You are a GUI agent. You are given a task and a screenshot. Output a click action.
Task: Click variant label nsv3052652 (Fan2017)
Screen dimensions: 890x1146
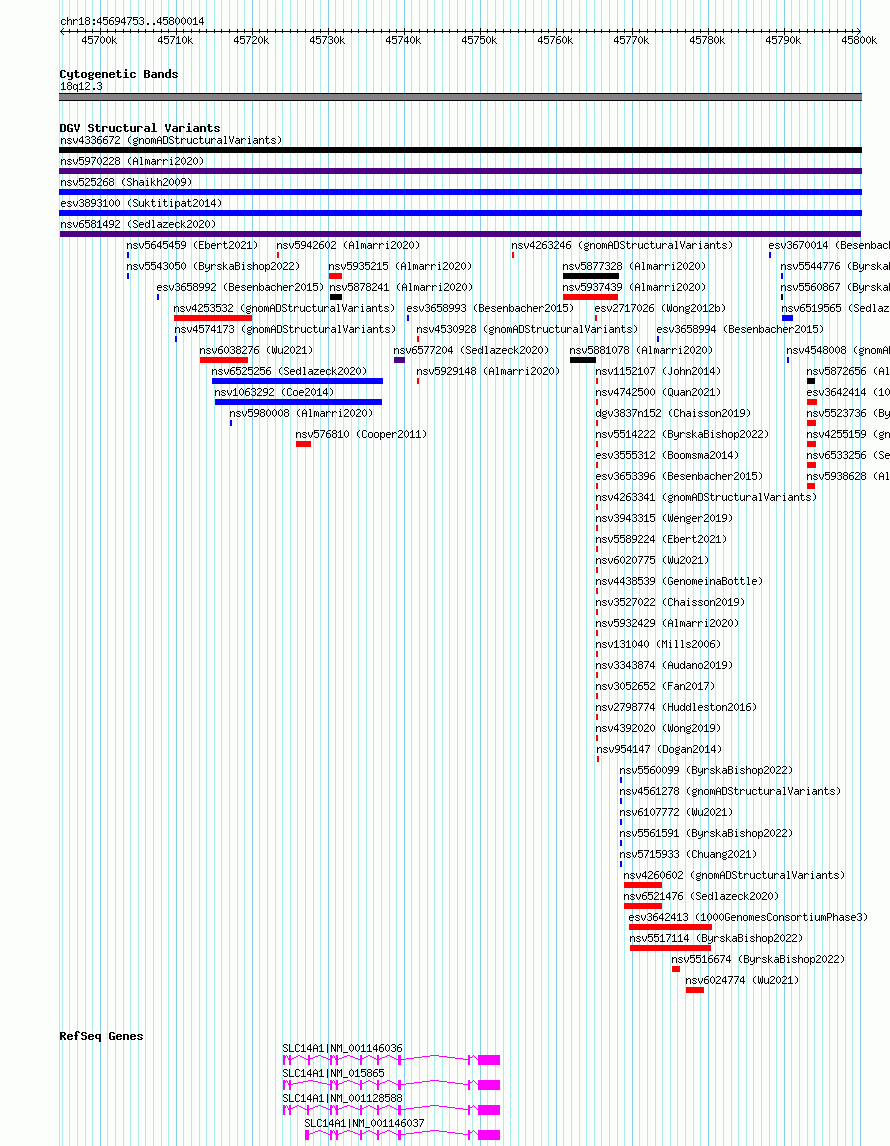tap(655, 686)
